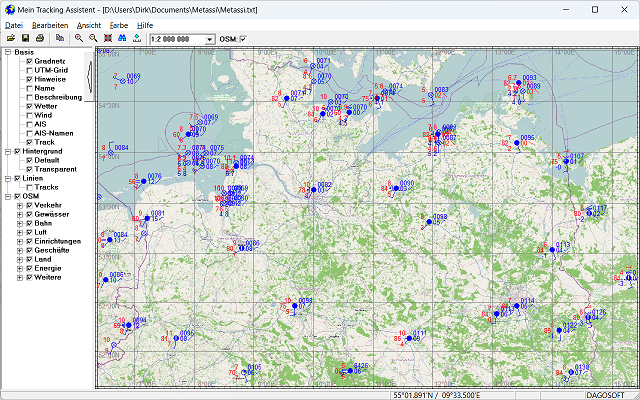Expand the Verkehr tree node
Image resolution: width=640 pixels, height=400 pixels.
tap(19, 205)
